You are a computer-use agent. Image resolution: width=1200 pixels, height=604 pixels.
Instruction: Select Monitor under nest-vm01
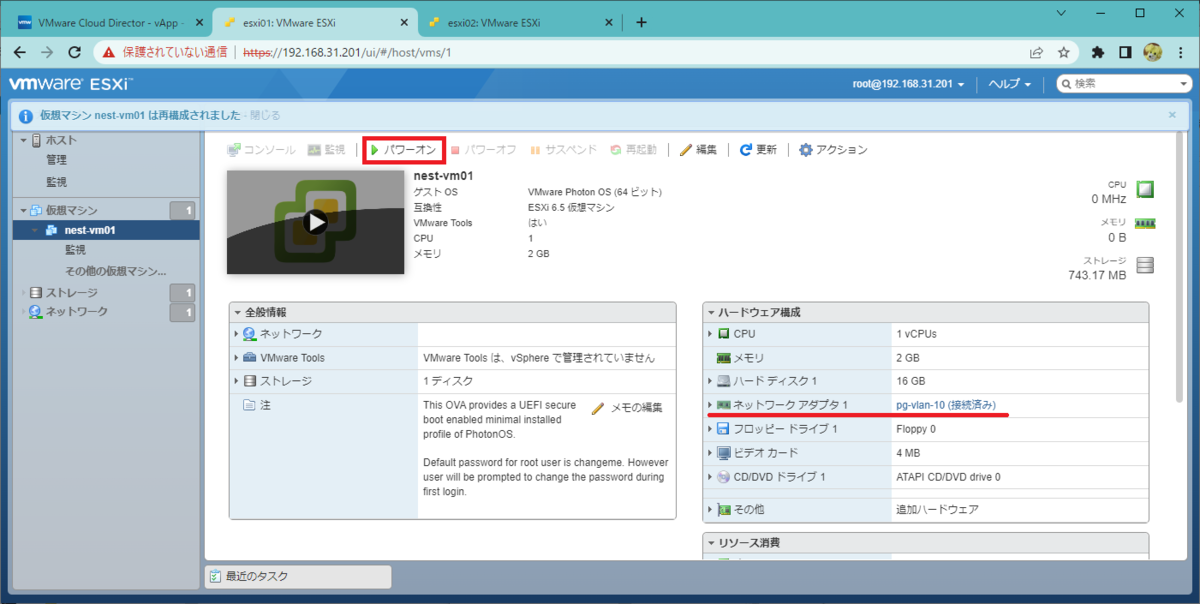[76, 250]
